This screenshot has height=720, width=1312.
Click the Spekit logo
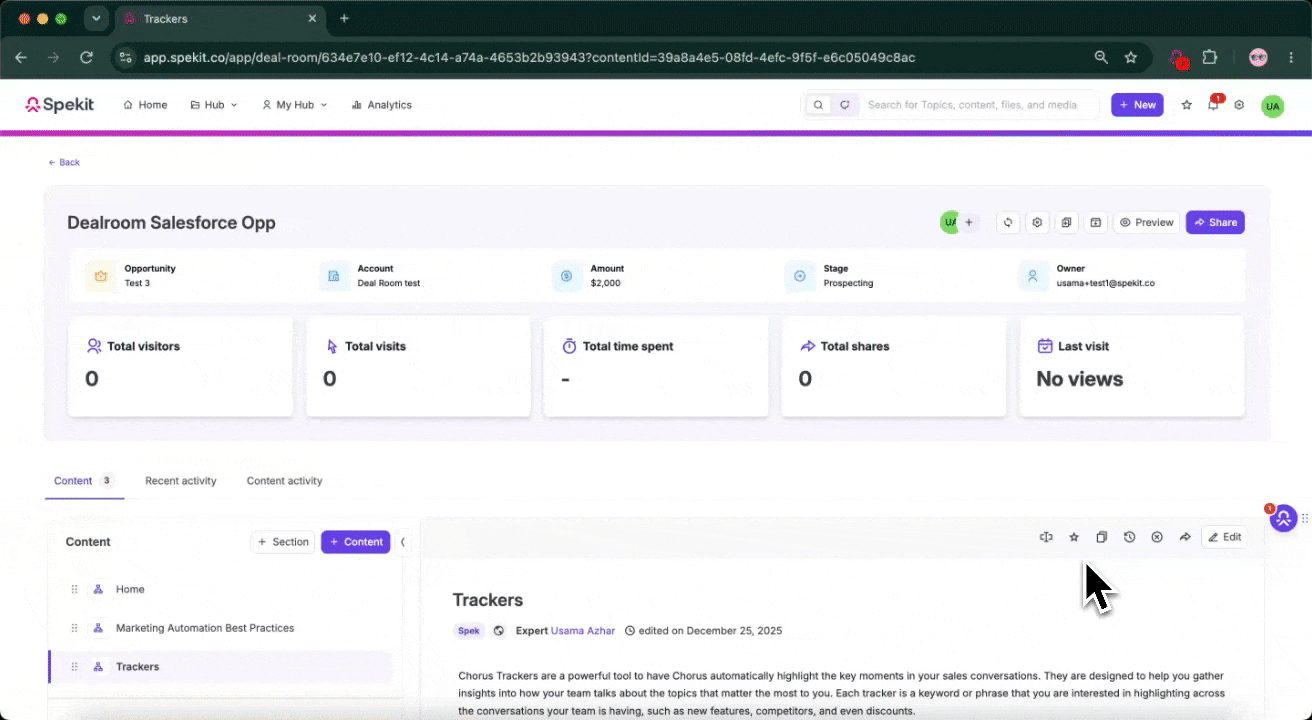[x=60, y=104]
